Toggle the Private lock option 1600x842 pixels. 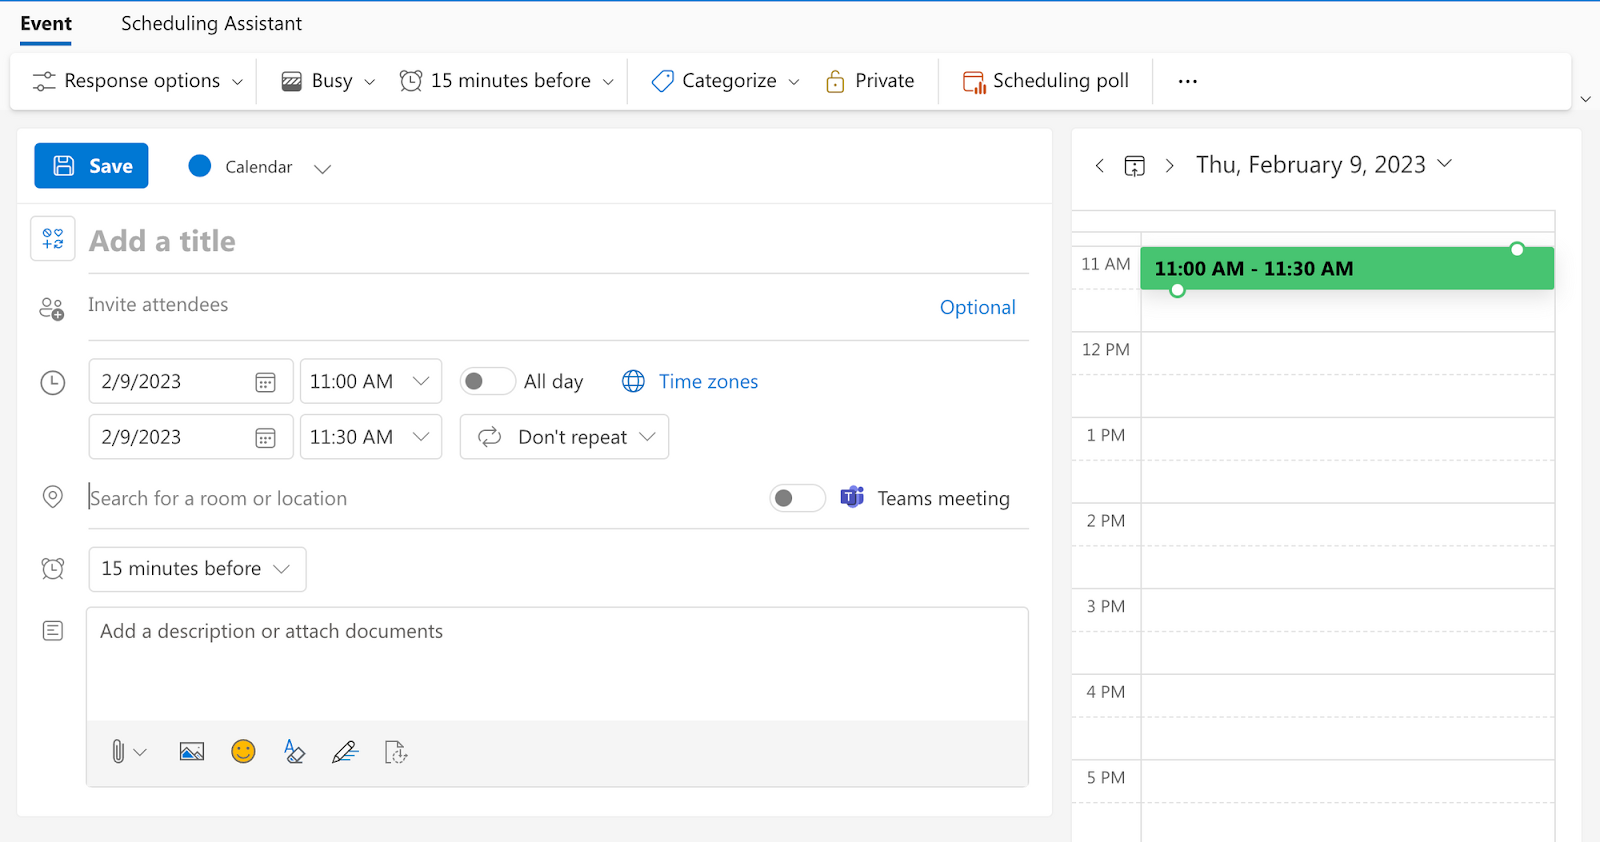[x=870, y=81]
